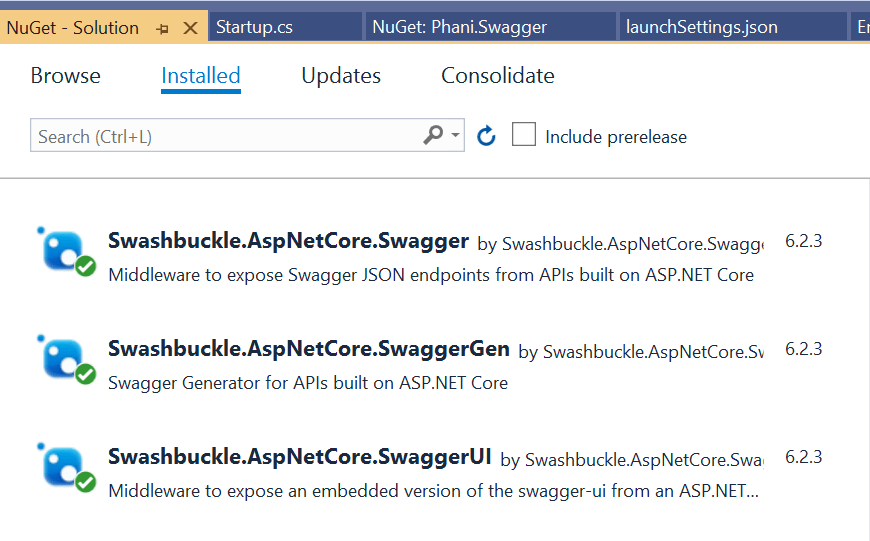The width and height of the screenshot is (870, 541).
Task: Open the NuGet: Phani.Swagger tab
Action: 459,28
